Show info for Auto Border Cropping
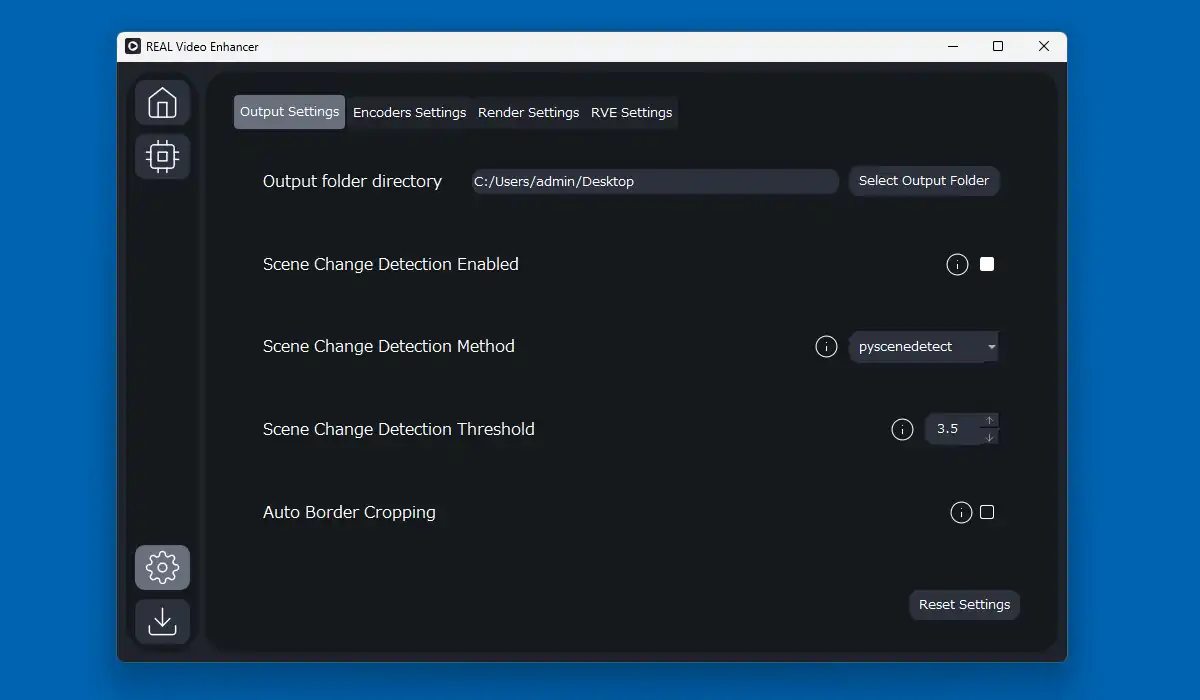1200x700 pixels. point(961,513)
